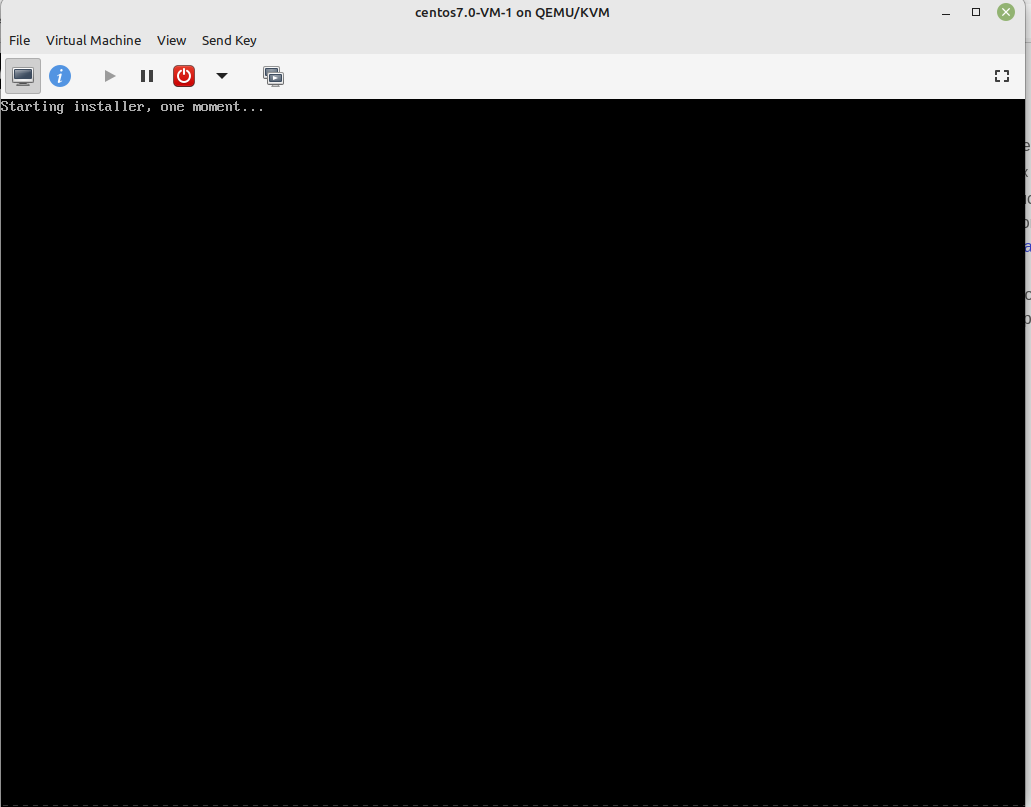Open virtual hardware details info
This screenshot has width=1031, height=807.
pyautogui.click(x=60, y=76)
